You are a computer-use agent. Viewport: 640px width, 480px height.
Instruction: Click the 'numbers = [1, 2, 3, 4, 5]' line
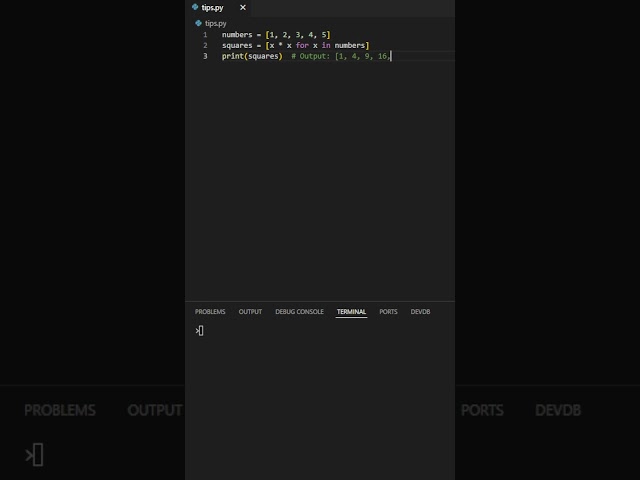click(x=276, y=35)
